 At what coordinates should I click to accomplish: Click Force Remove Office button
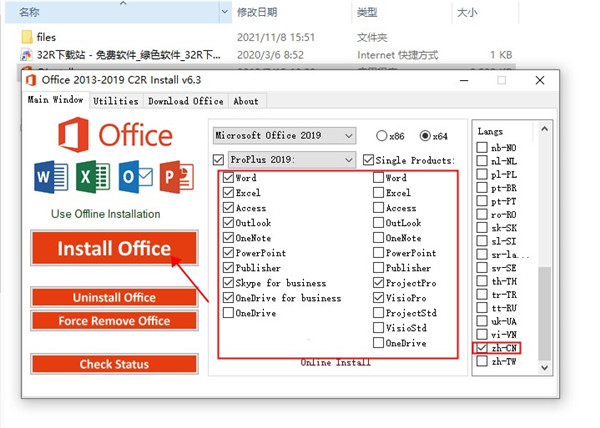point(114,321)
